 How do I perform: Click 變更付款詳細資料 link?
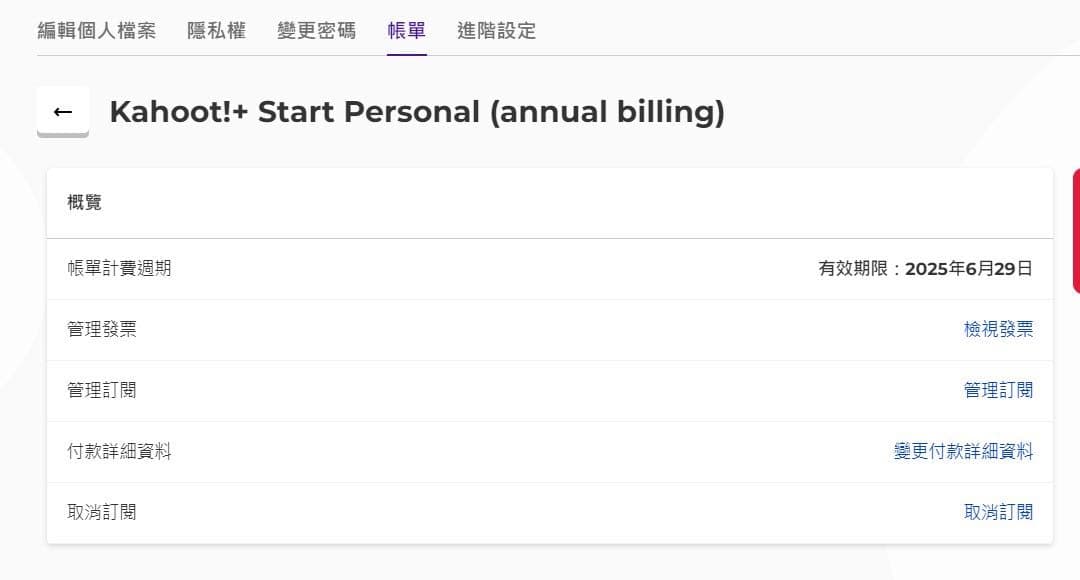point(963,451)
